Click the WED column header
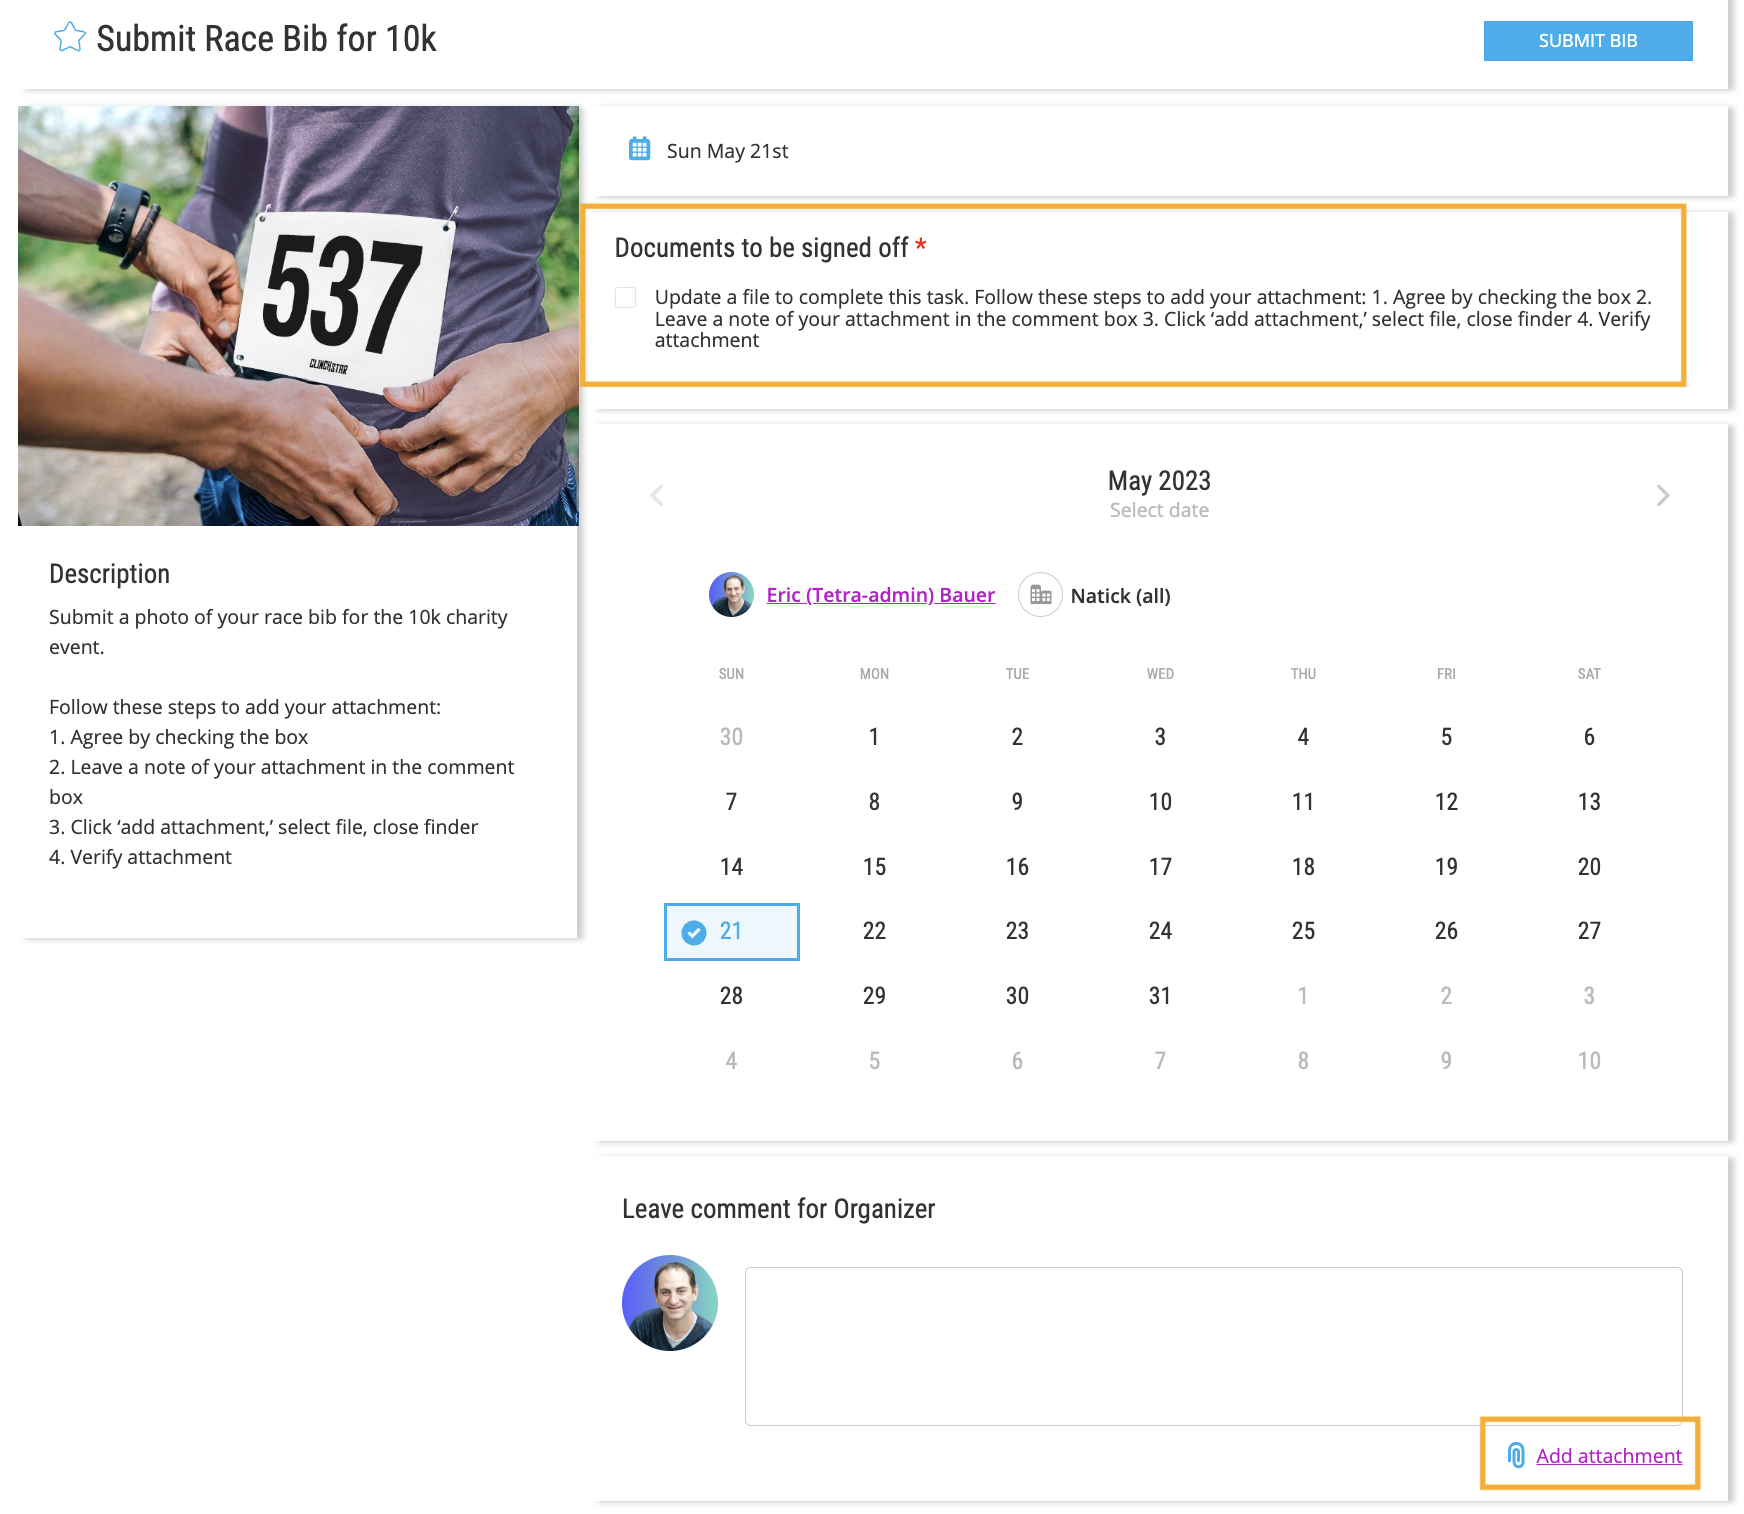Screen dimensions: 1744x1514 [1160, 674]
